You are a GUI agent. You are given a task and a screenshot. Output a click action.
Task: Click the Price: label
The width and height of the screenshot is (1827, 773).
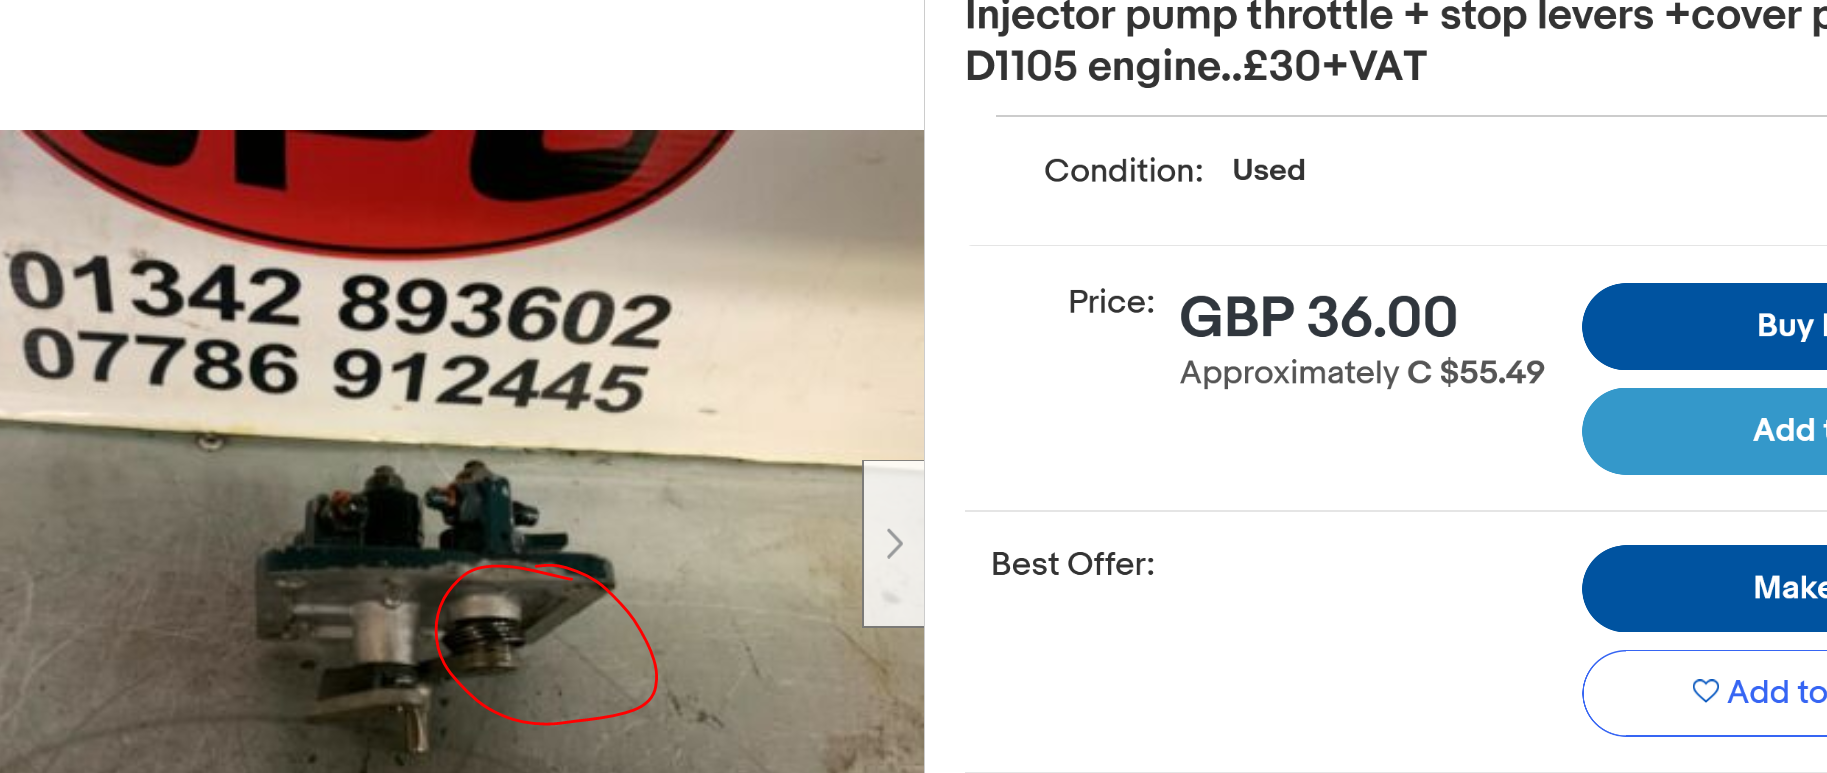[x=1111, y=302]
